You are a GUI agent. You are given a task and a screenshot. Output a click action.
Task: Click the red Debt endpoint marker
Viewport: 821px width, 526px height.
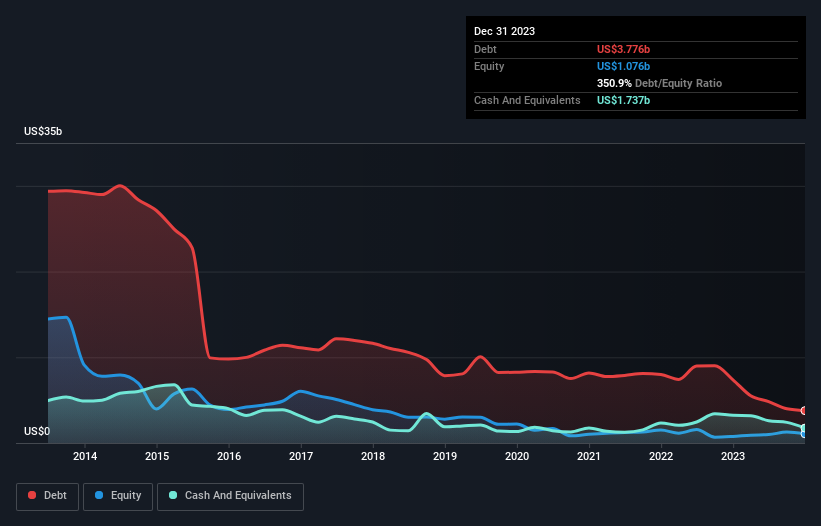click(804, 411)
